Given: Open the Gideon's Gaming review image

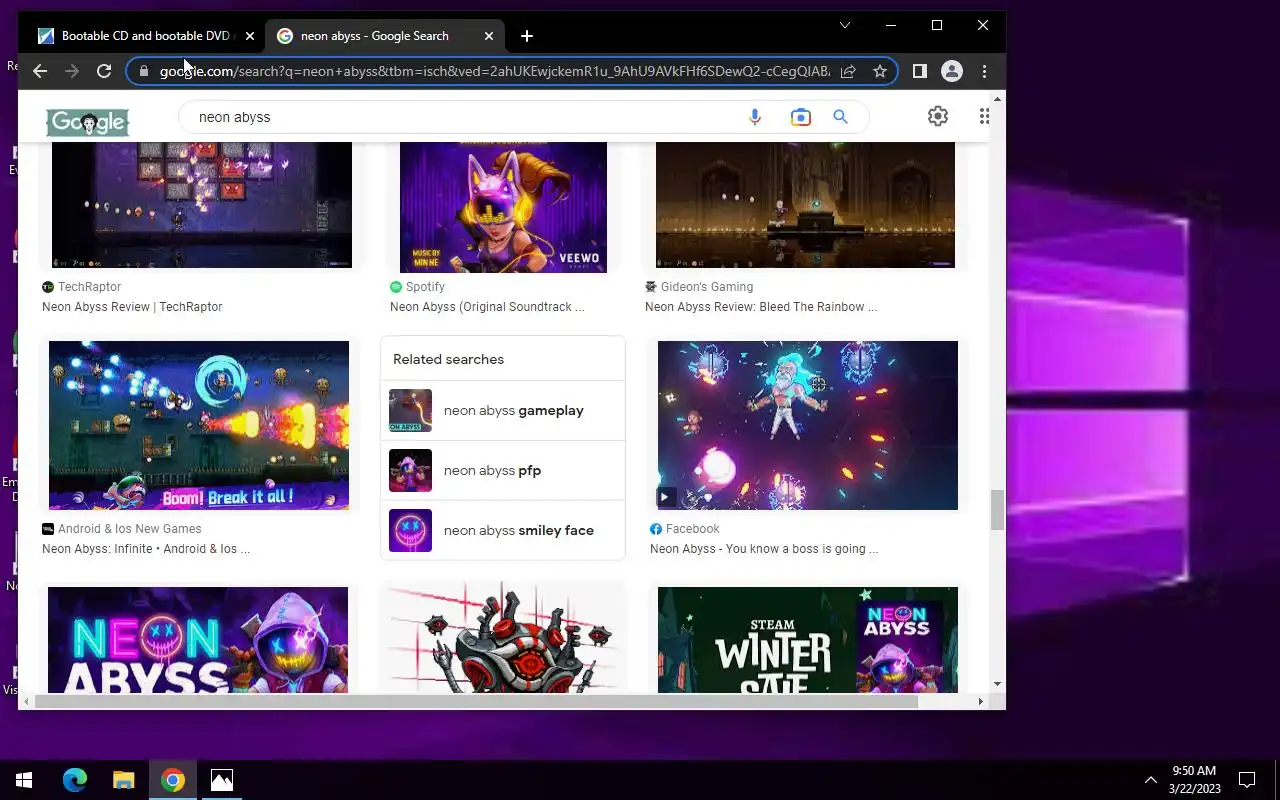Looking at the screenshot, I should [x=805, y=205].
